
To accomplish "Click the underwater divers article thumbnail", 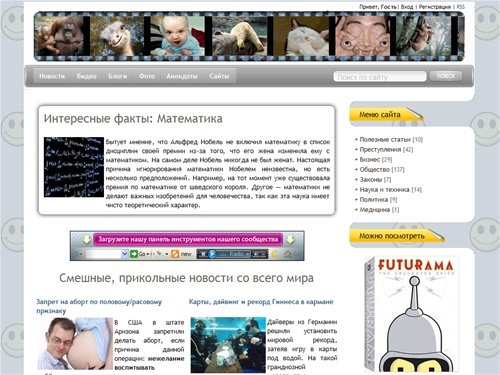I will pyautogui.click(x=228, y=345).
